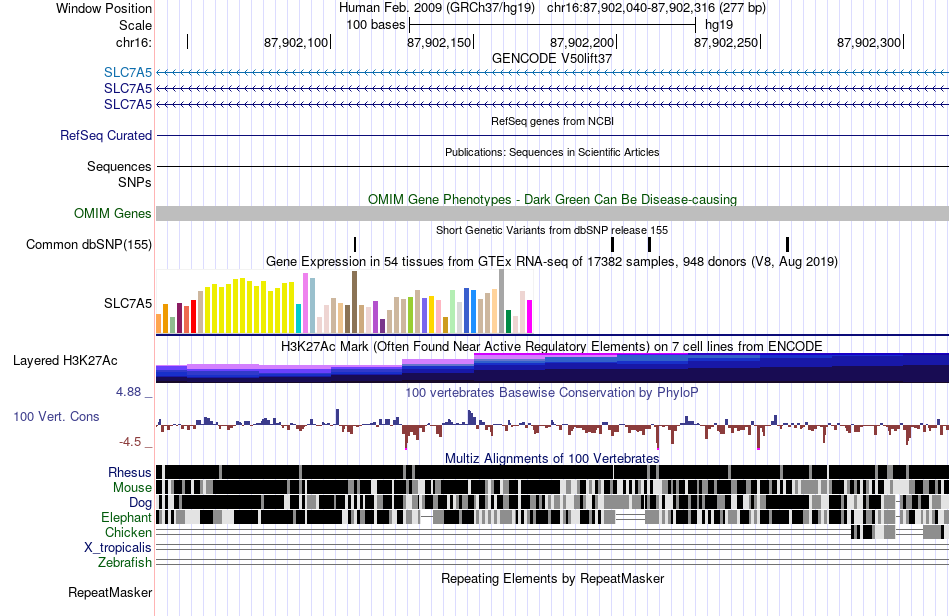
Task: Click the 'Human Feb. 2009 (GRCh37/hg19)' text
Action: 437,8
